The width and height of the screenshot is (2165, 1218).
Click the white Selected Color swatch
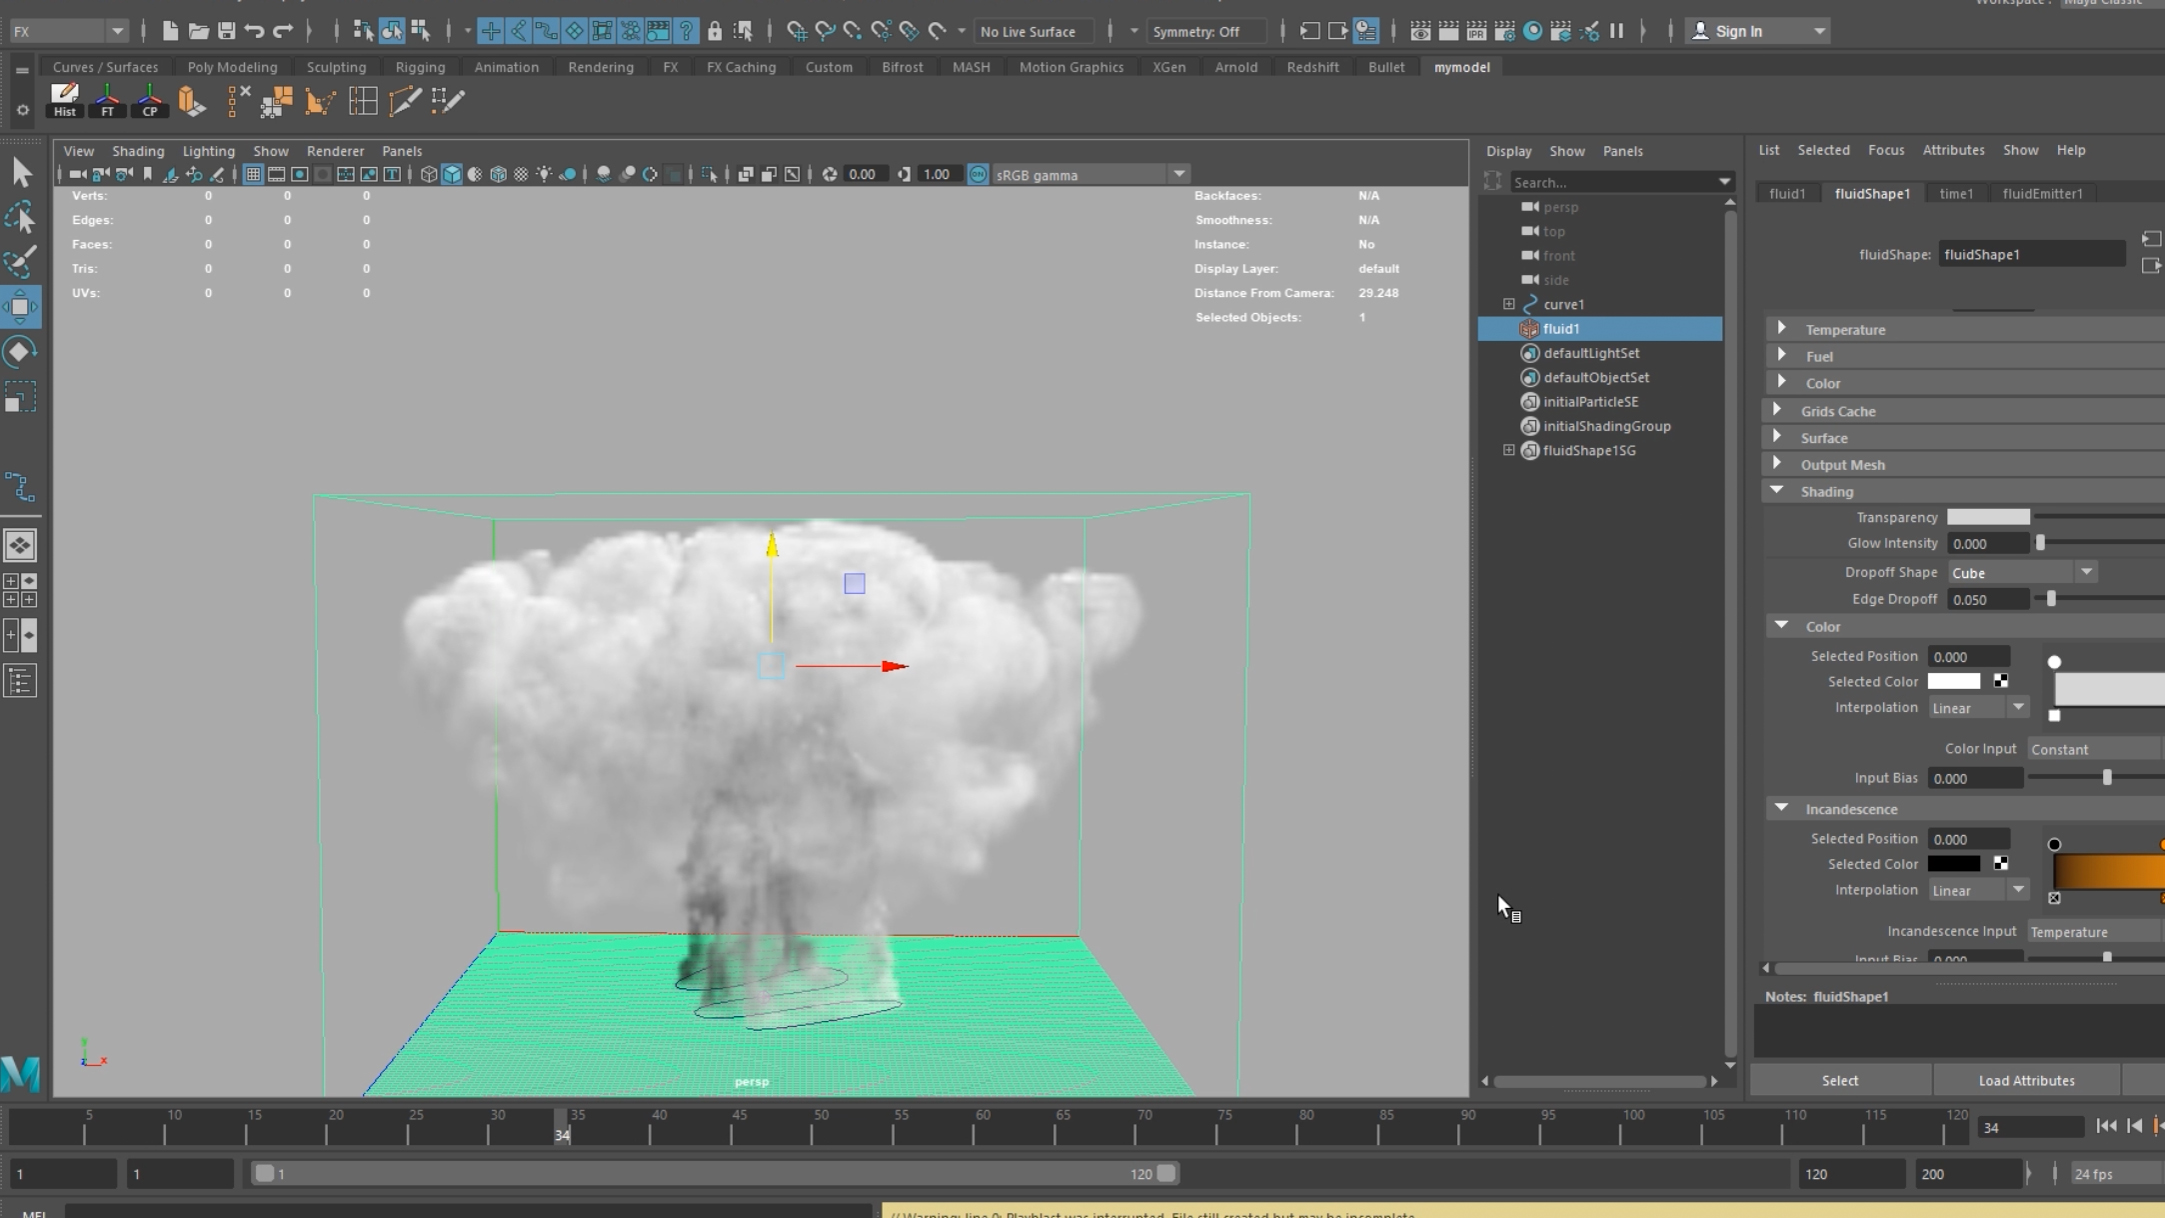click(1953, 681)
